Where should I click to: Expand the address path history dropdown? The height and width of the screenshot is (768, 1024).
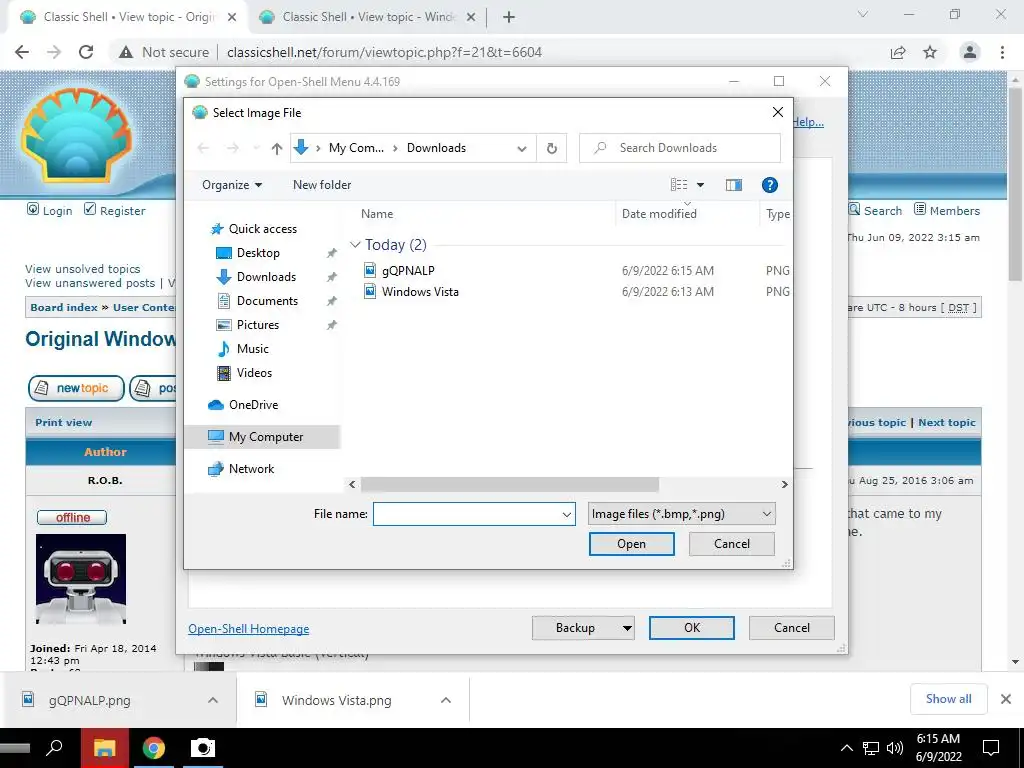tap(522, 148)
